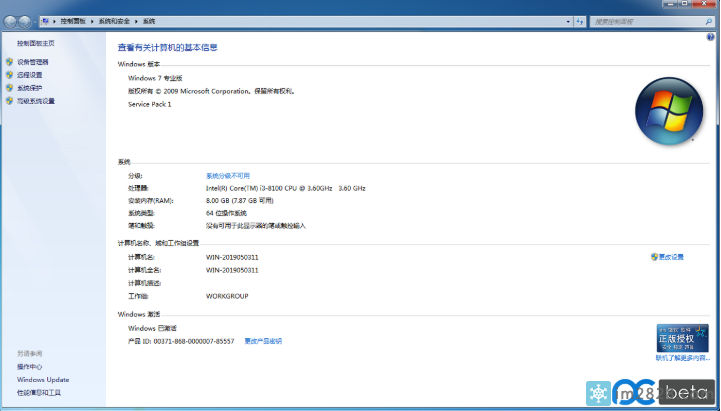The image size is (721, 411).
Task: Click the genuine Microsoft software badge (正版授权)
Action: coord(682,338)
